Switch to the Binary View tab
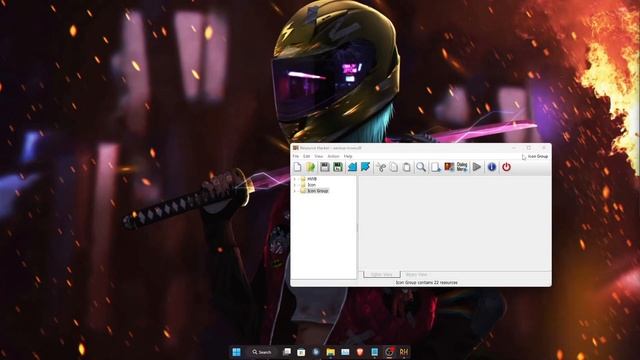 (416, 275)
